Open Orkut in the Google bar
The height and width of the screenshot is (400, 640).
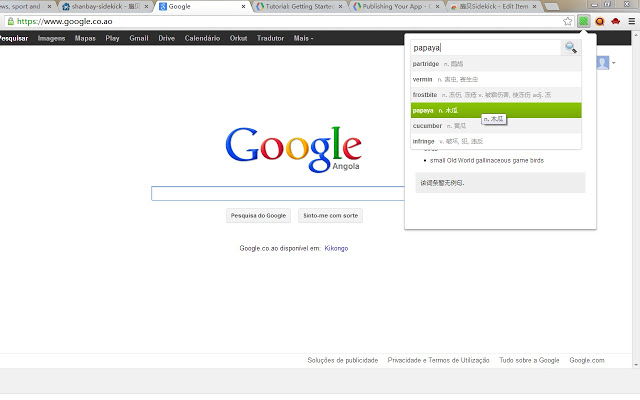[x=238, y=38]
